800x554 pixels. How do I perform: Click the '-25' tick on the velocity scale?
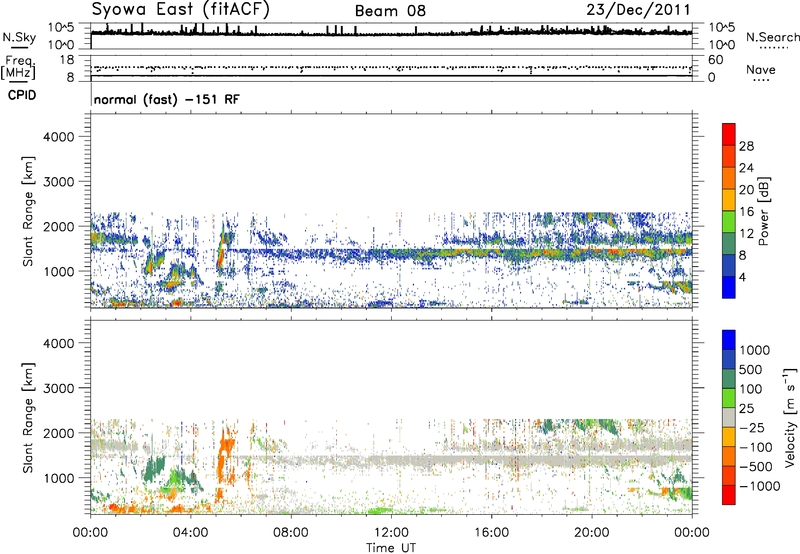point(751,428)
